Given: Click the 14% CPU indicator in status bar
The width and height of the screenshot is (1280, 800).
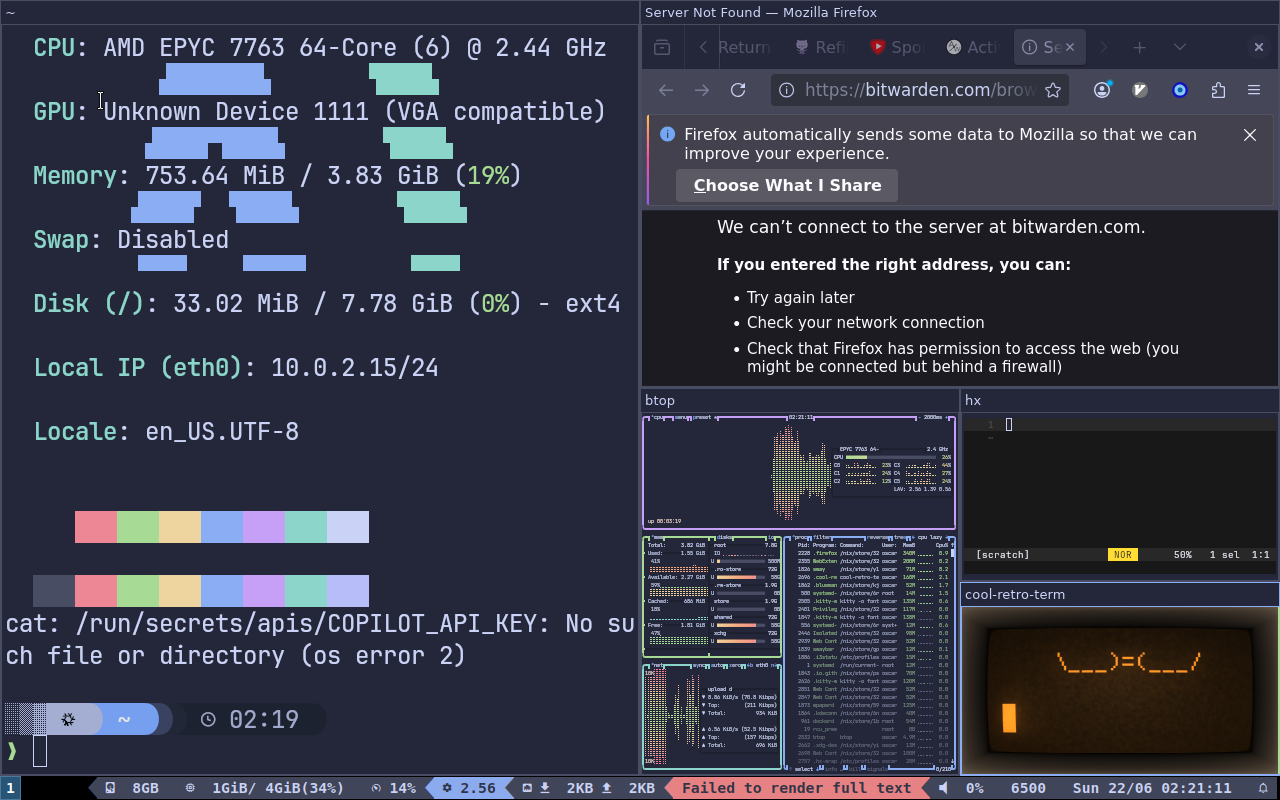Looking at the screenshot, I should [393, 788].
